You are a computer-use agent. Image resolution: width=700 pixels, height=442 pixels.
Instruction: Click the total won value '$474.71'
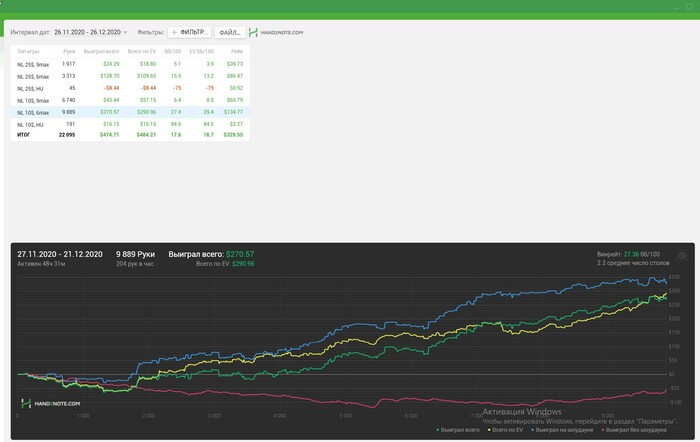pyautogui.click(x=109, y=134)
